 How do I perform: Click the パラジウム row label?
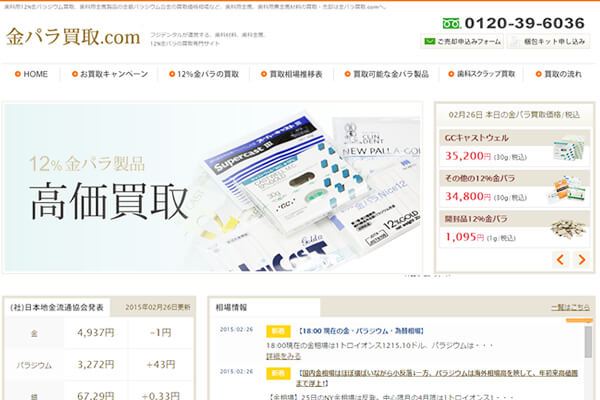point(34,365)
